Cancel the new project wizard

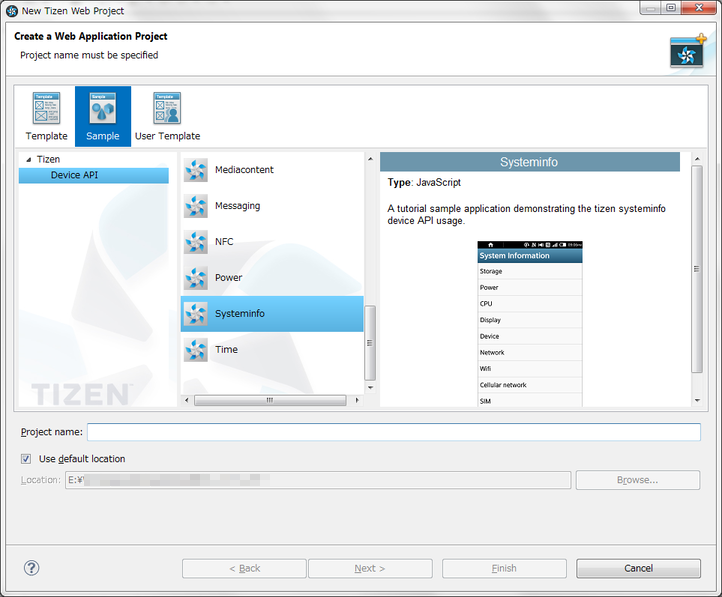[x=638, y=568]
